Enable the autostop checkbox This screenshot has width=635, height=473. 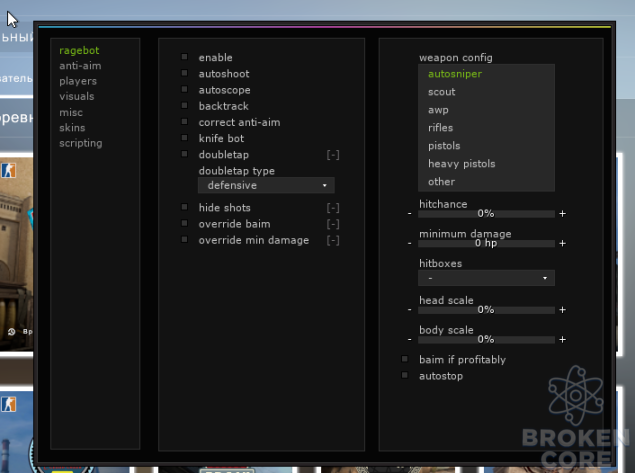click(405, 375)
